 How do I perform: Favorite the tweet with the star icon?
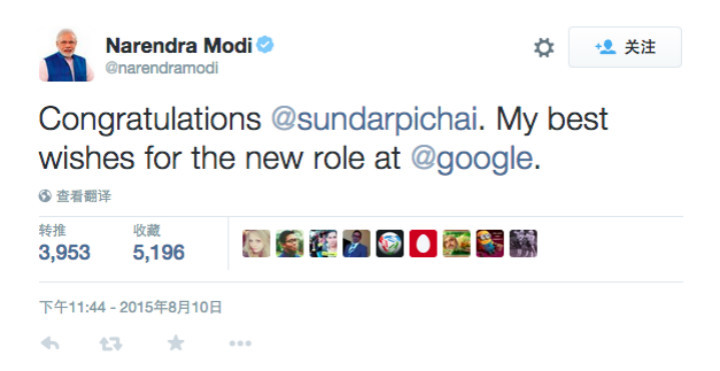175,343
